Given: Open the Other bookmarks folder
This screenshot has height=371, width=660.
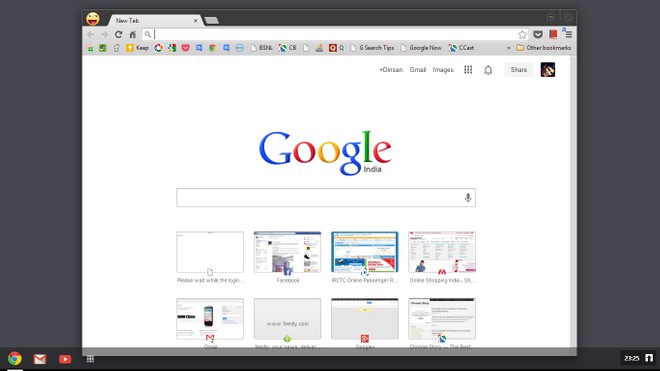Looking at the screenshot, I should click(543, 48).
